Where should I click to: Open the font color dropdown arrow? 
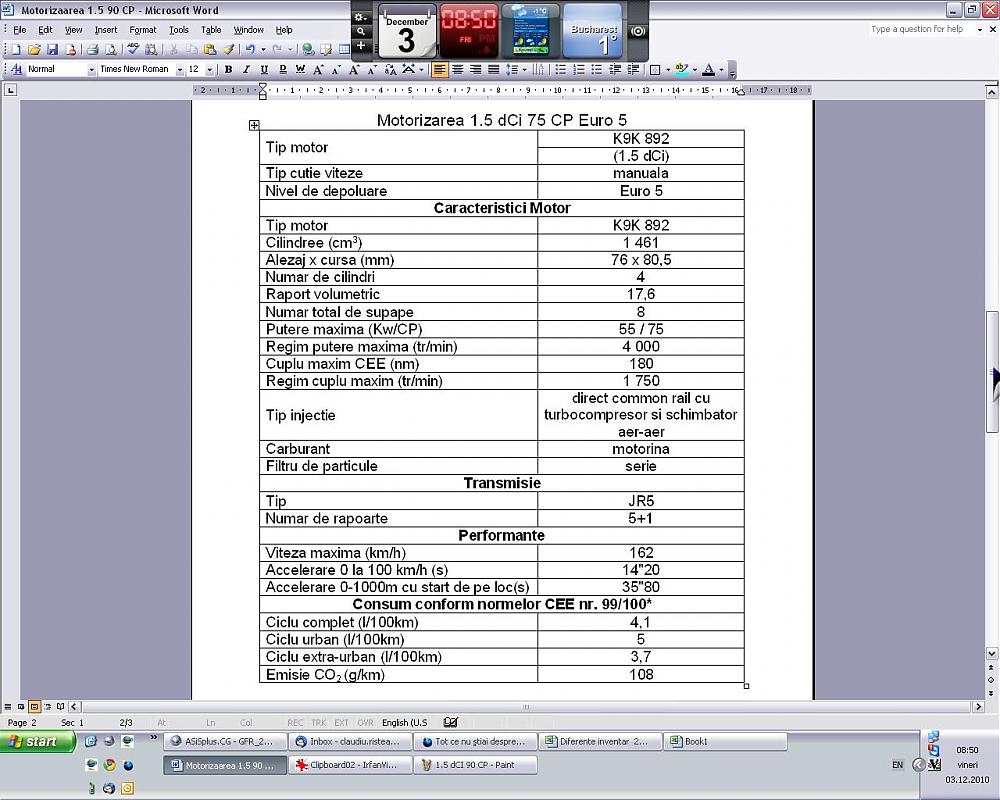722,70
